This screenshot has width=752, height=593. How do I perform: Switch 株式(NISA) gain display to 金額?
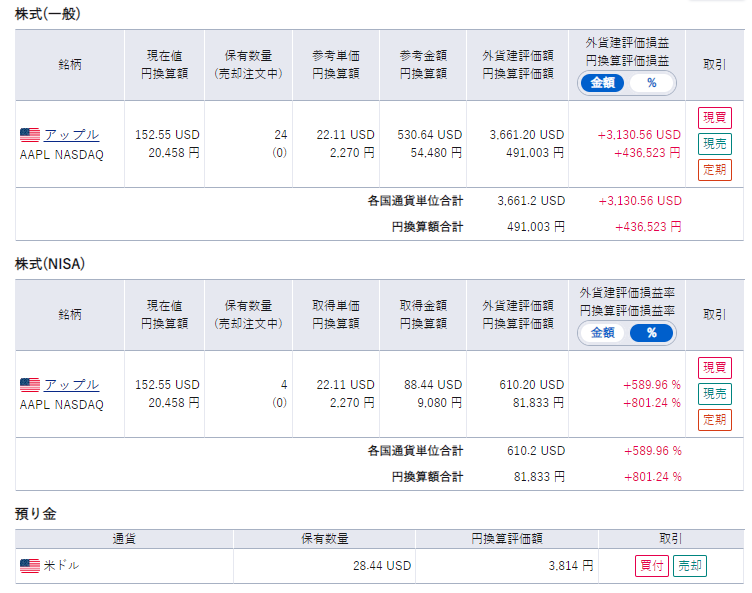[602, 333]
